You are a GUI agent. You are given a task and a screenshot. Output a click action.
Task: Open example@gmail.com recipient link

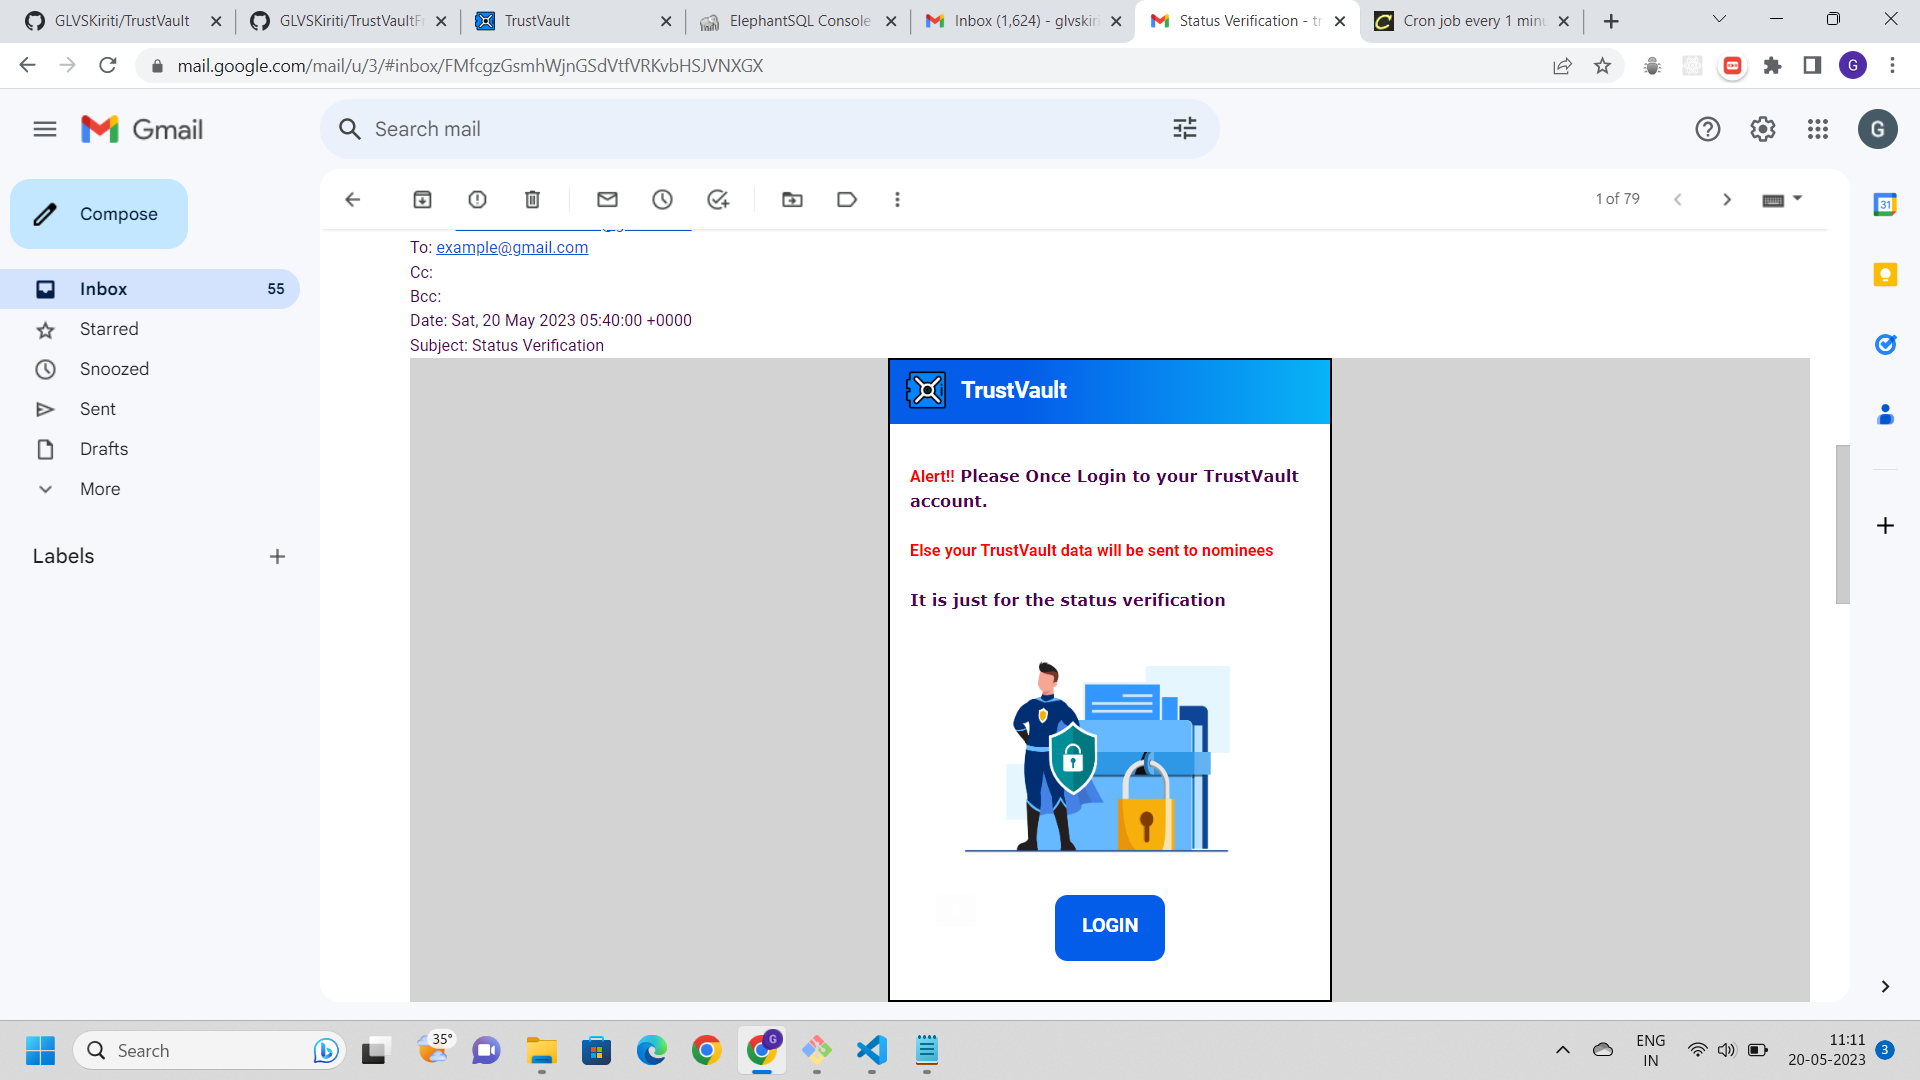(x=512, y=248)
